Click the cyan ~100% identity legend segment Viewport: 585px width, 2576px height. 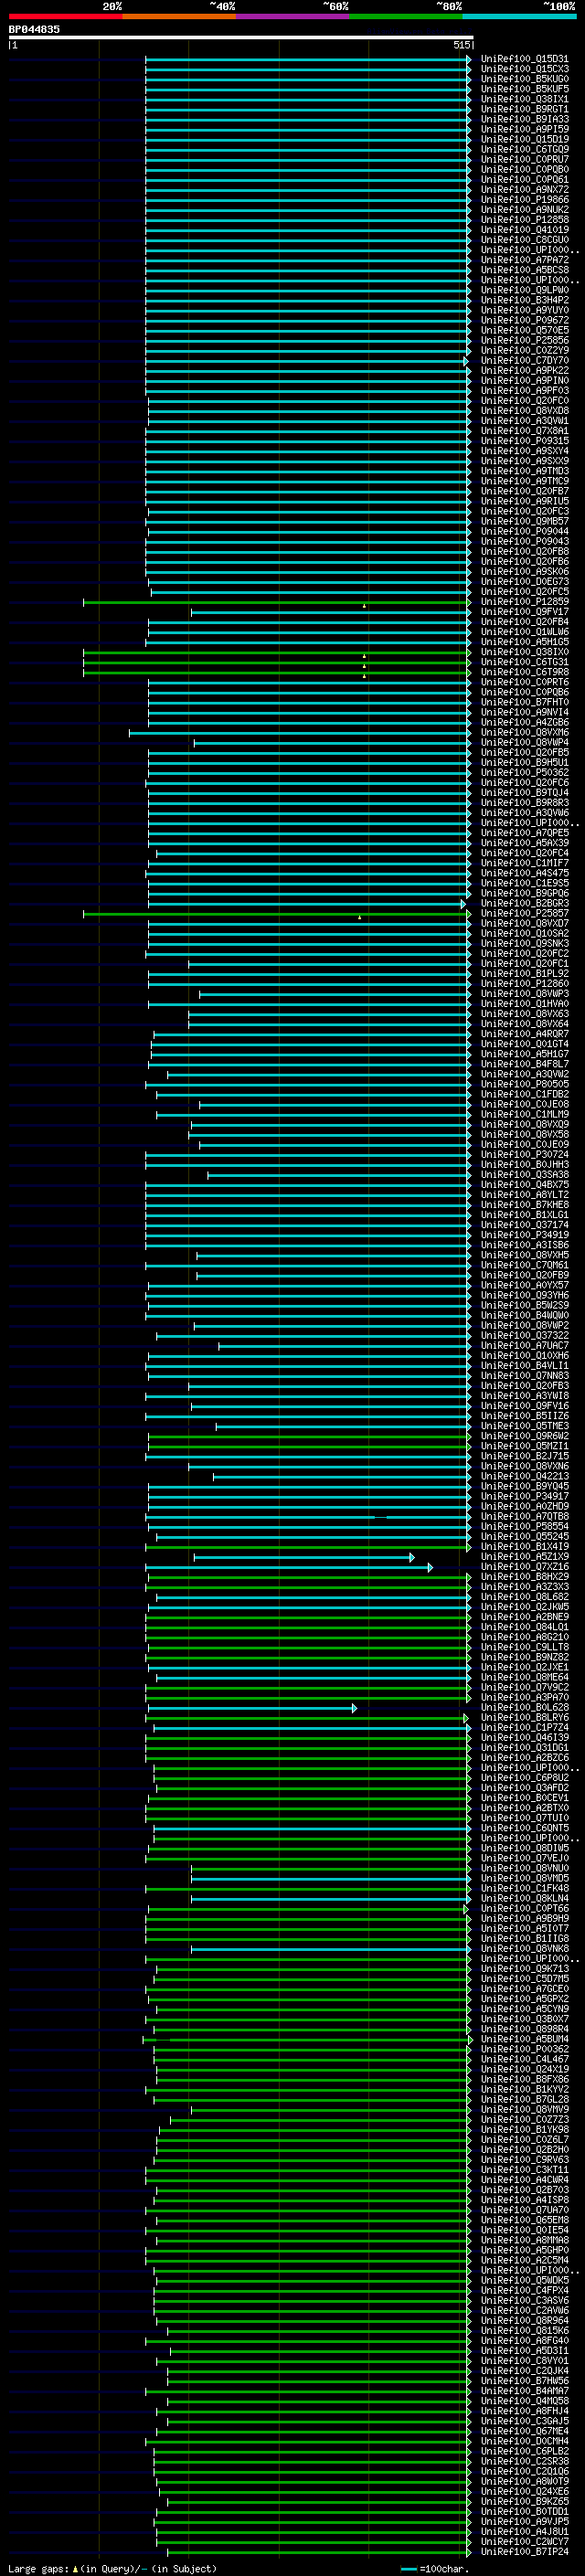520,16
